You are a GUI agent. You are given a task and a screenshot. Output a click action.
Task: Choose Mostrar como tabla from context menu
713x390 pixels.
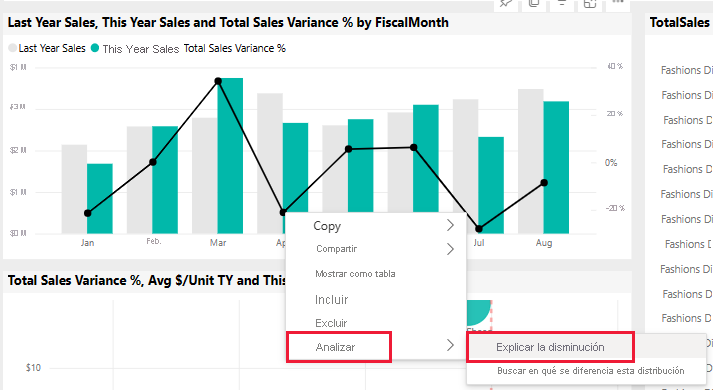355,274
